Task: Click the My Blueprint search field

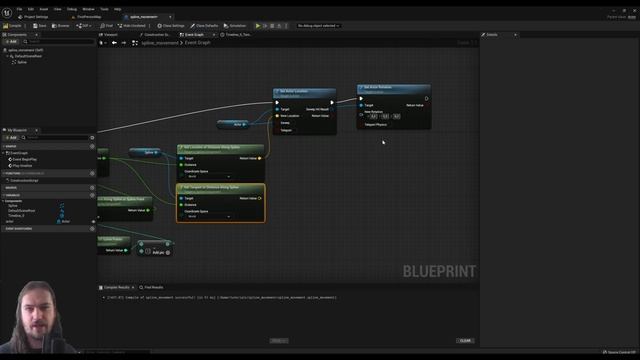Action: tap(56, 138)
